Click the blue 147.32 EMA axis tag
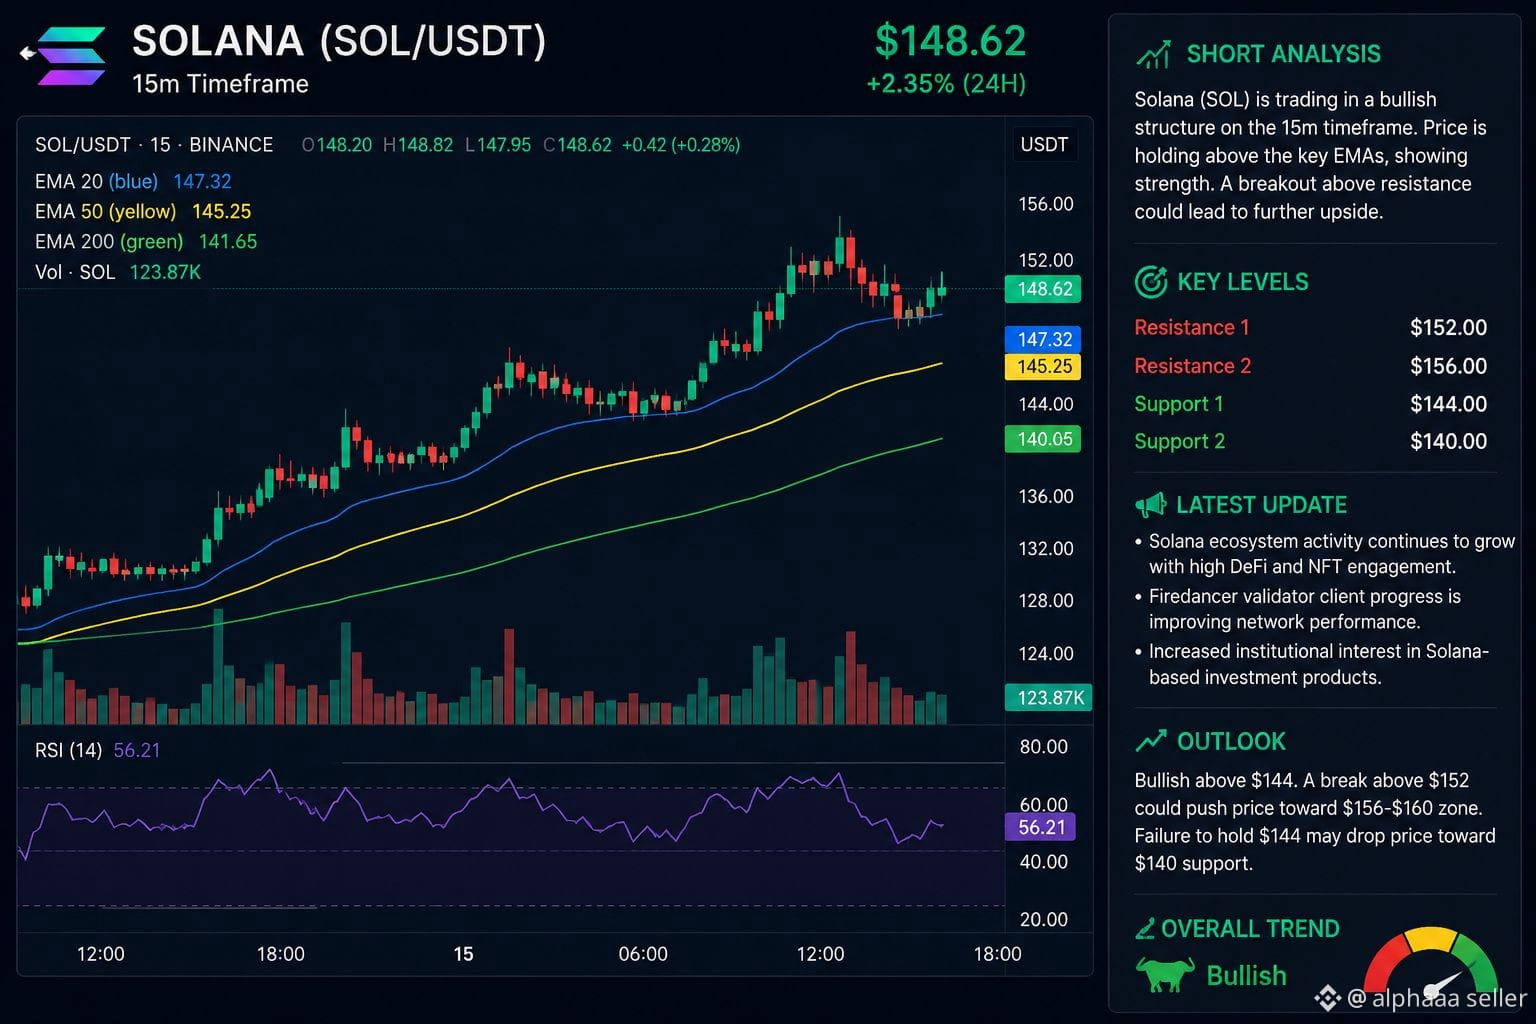This screenshot has height=1024, width=1536. pyautogui.click(x=1043, y=339)
